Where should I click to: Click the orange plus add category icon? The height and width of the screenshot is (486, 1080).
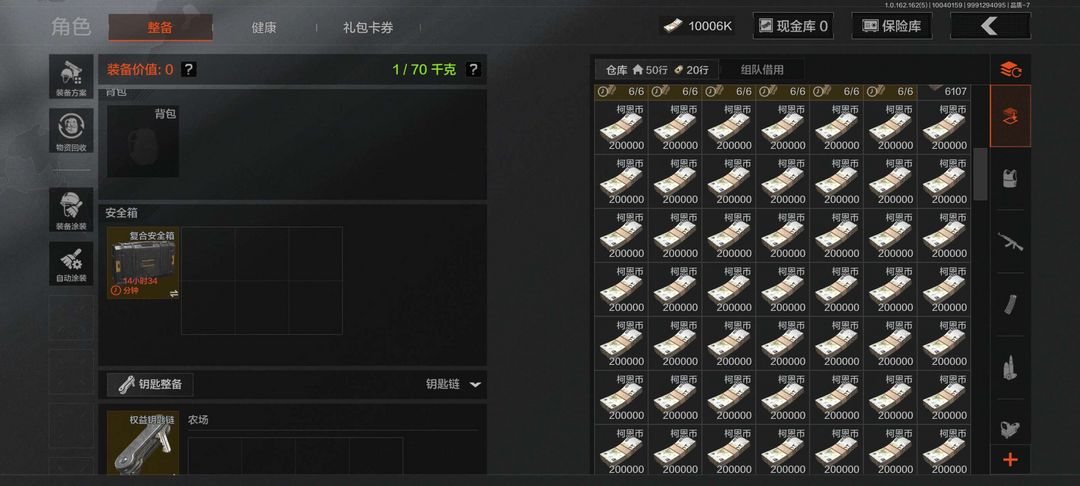point(1010,460)
